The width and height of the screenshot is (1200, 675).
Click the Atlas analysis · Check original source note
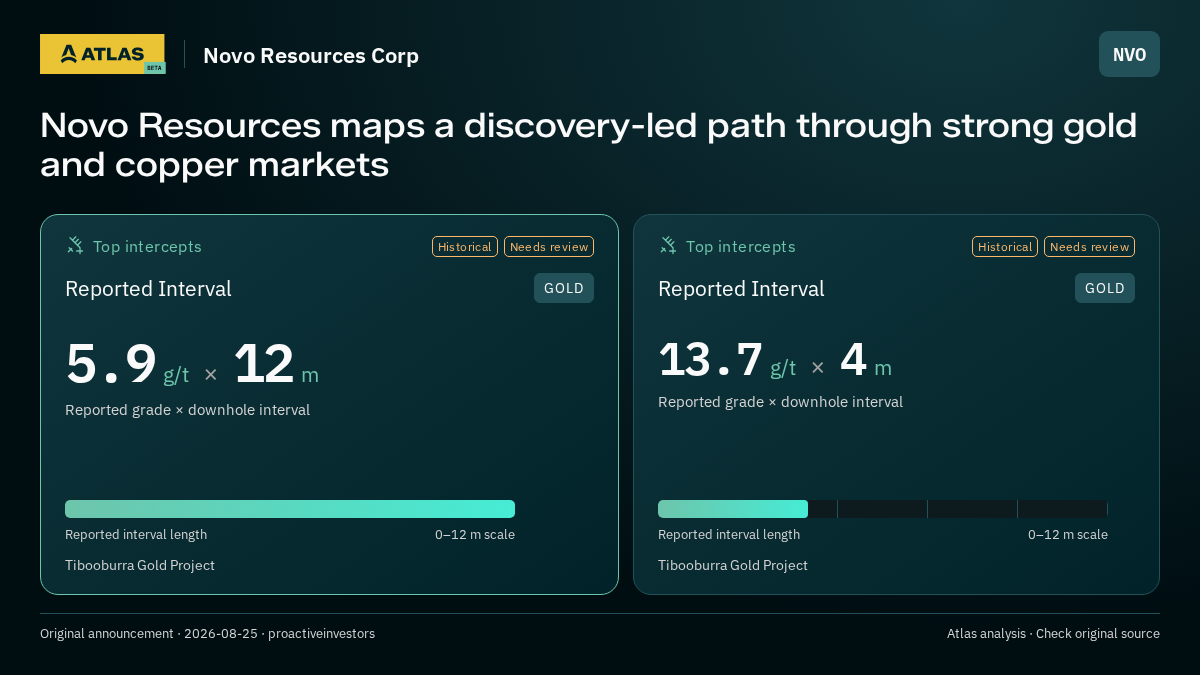[1053, 633]
